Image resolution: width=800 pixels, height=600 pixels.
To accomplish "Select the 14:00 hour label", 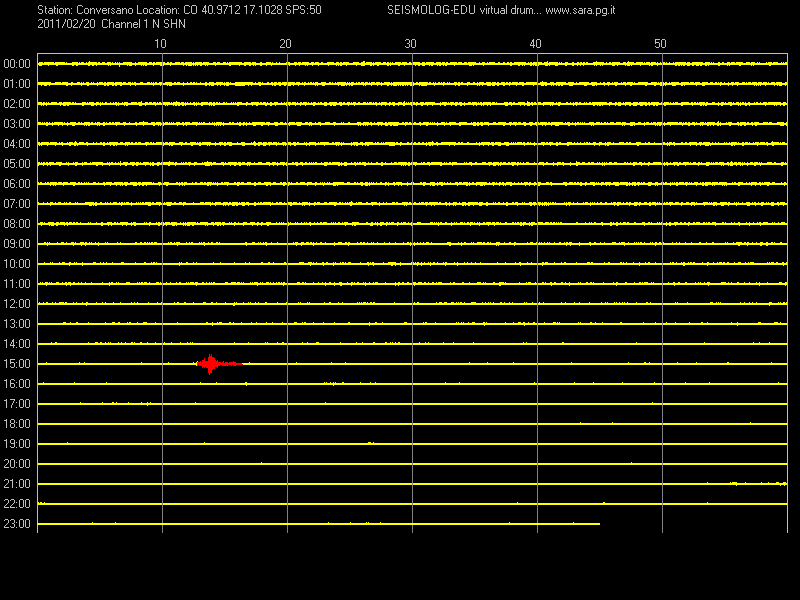I will [x=17, y=344].
